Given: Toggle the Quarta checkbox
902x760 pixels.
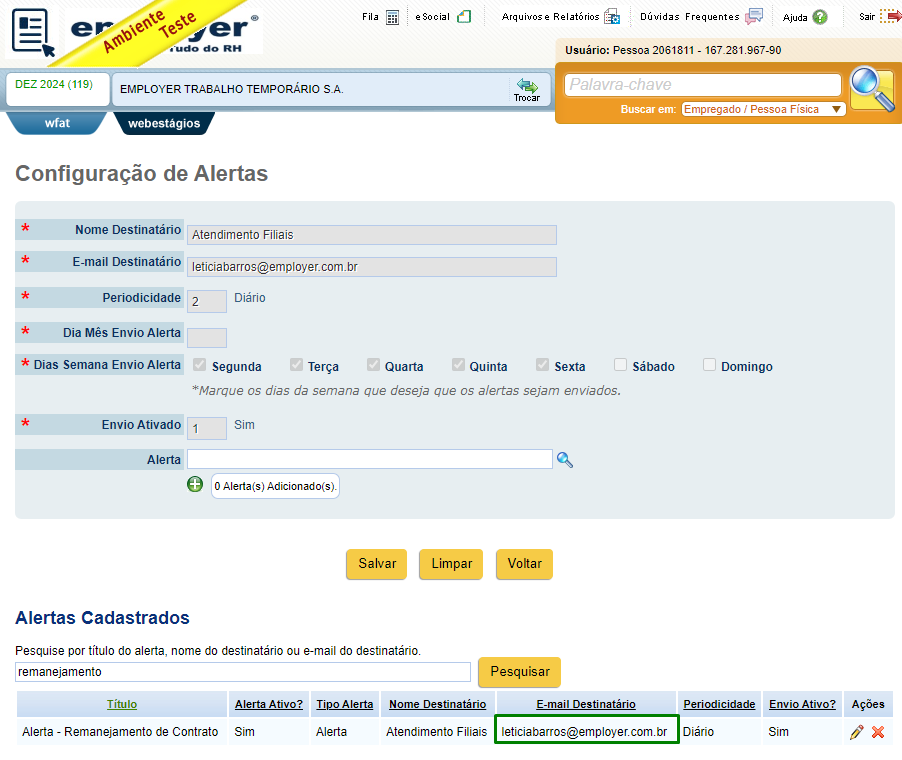Looking at the screenshot, I should pos(373,365).
